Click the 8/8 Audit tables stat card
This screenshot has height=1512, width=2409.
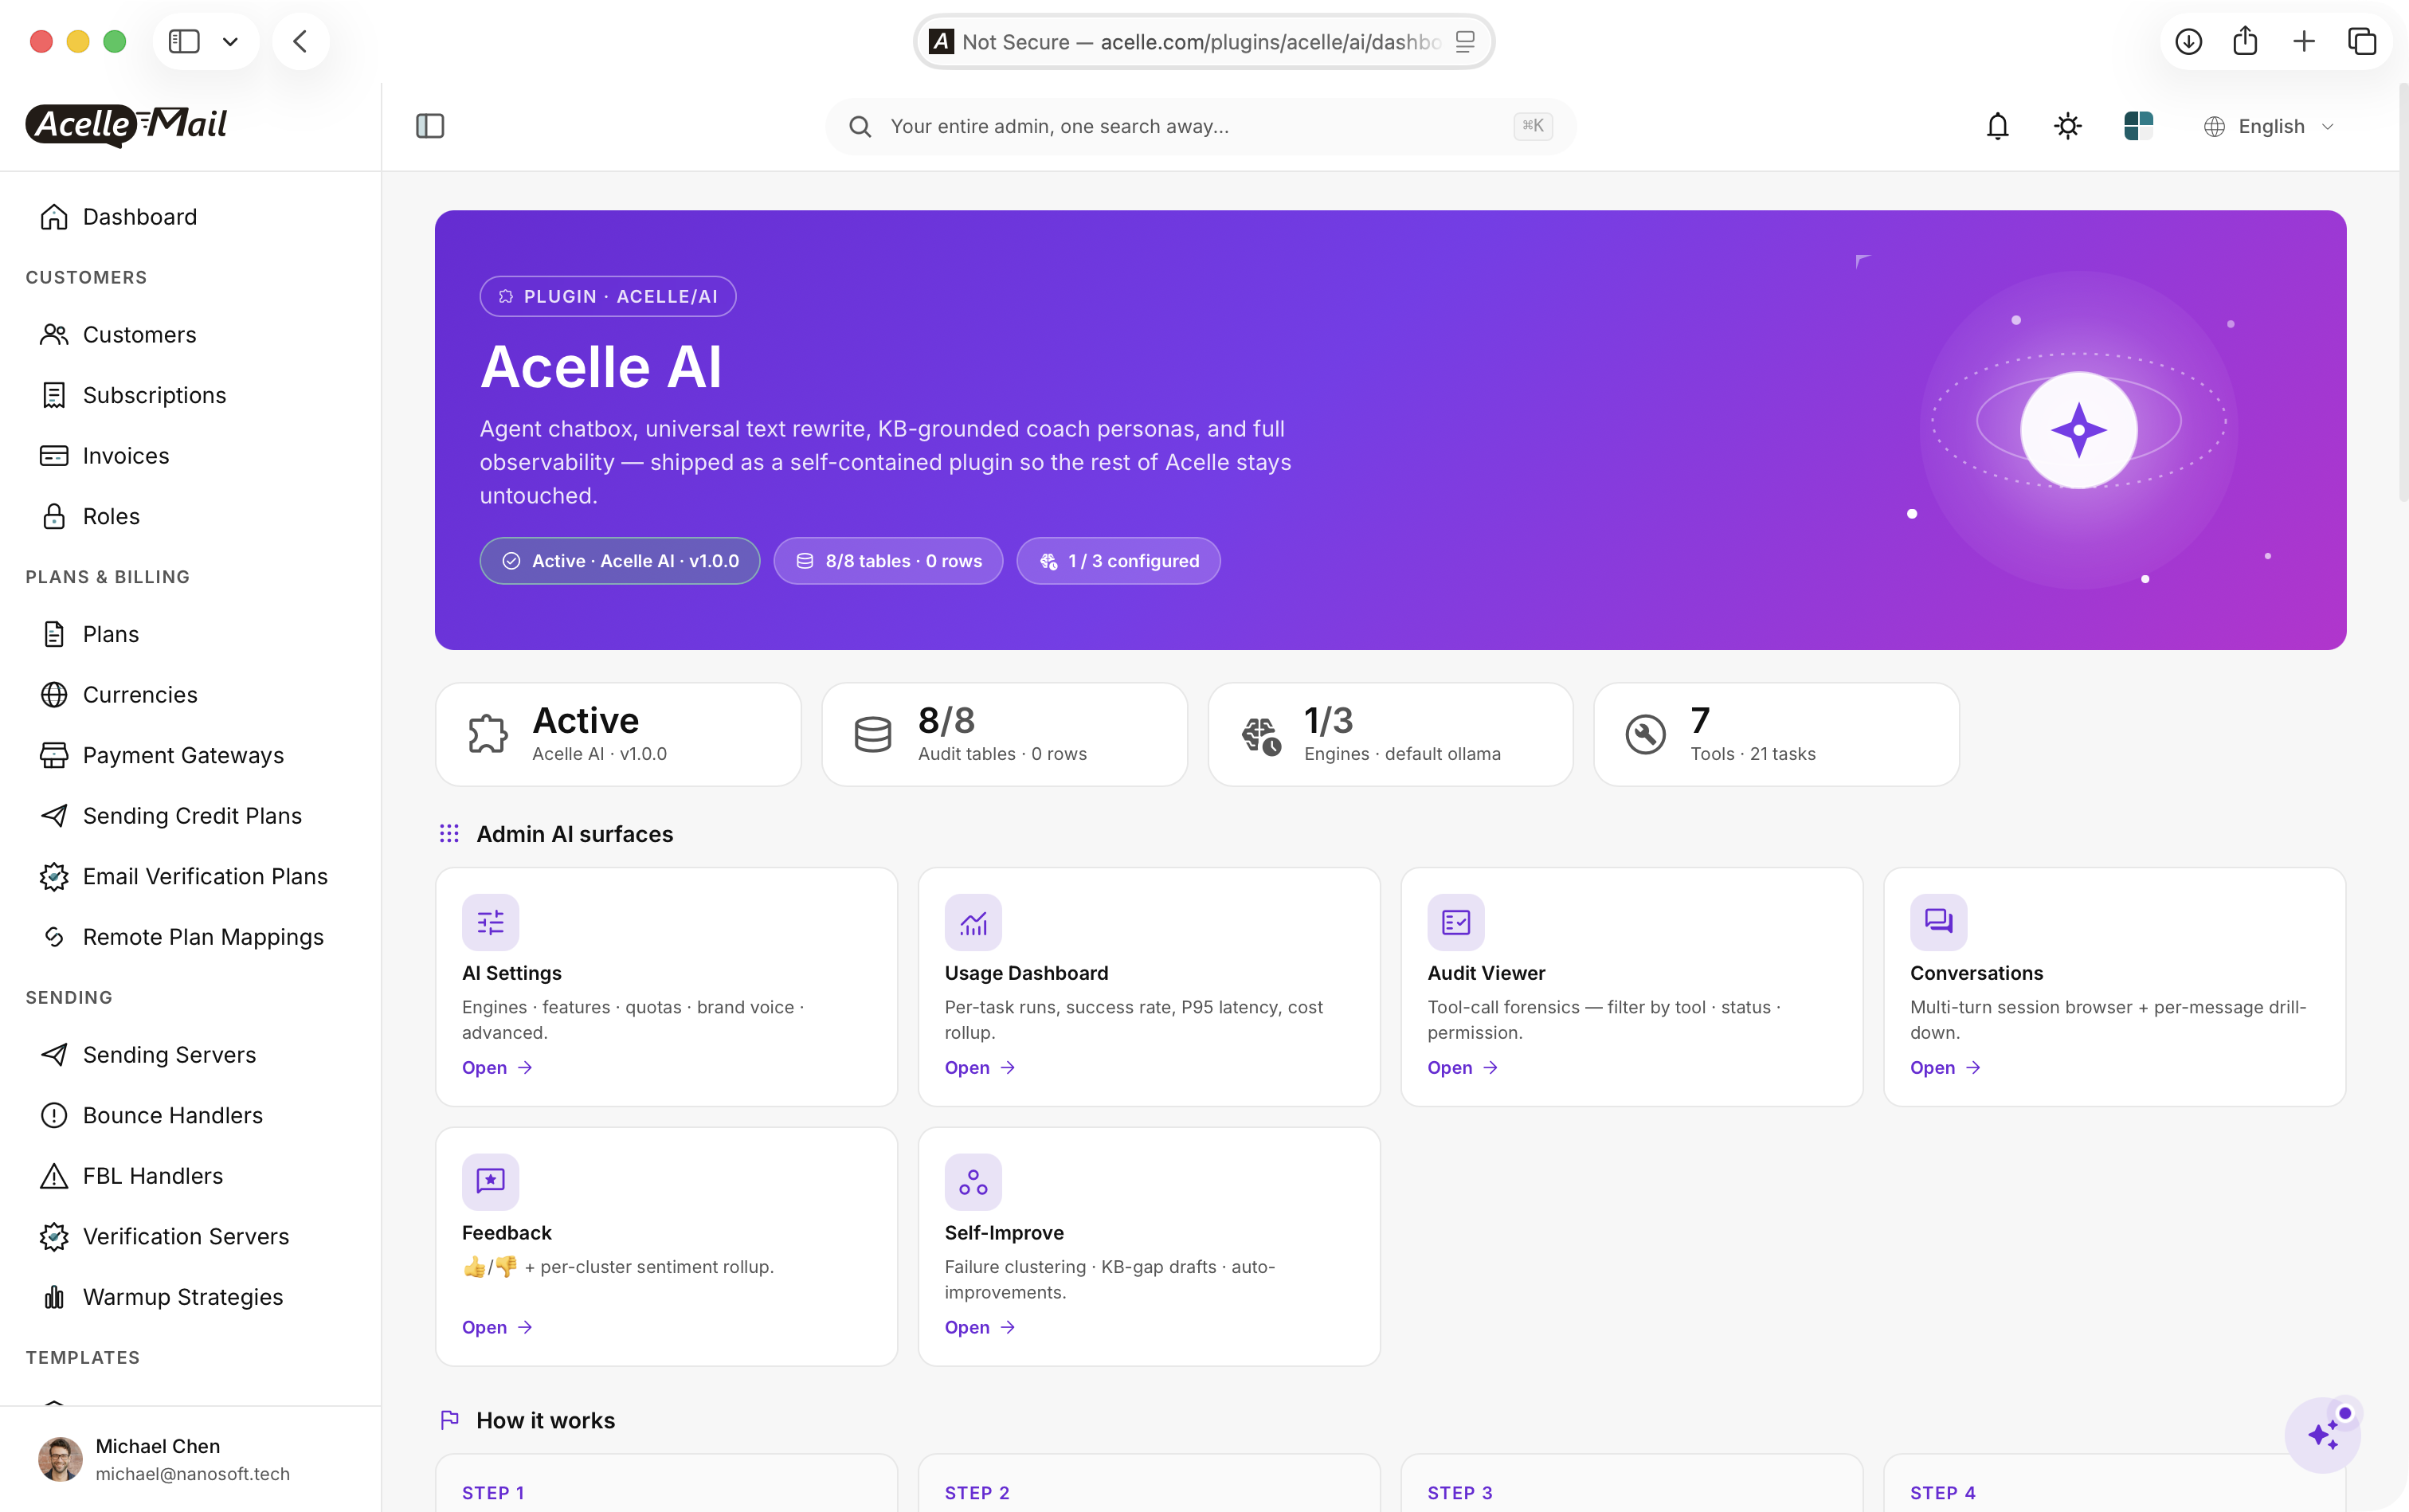[1004, 734]
